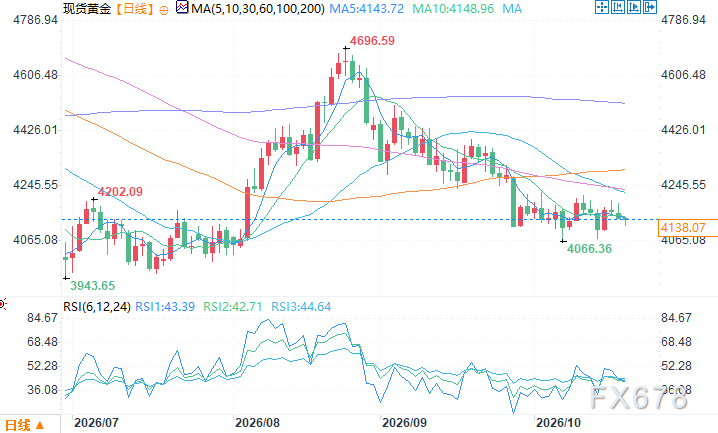This screenshot has height=433, width=718.
Task: Click the left RSI axis 84.67 level
Action: pyautogui.click(x=42, y=318)
